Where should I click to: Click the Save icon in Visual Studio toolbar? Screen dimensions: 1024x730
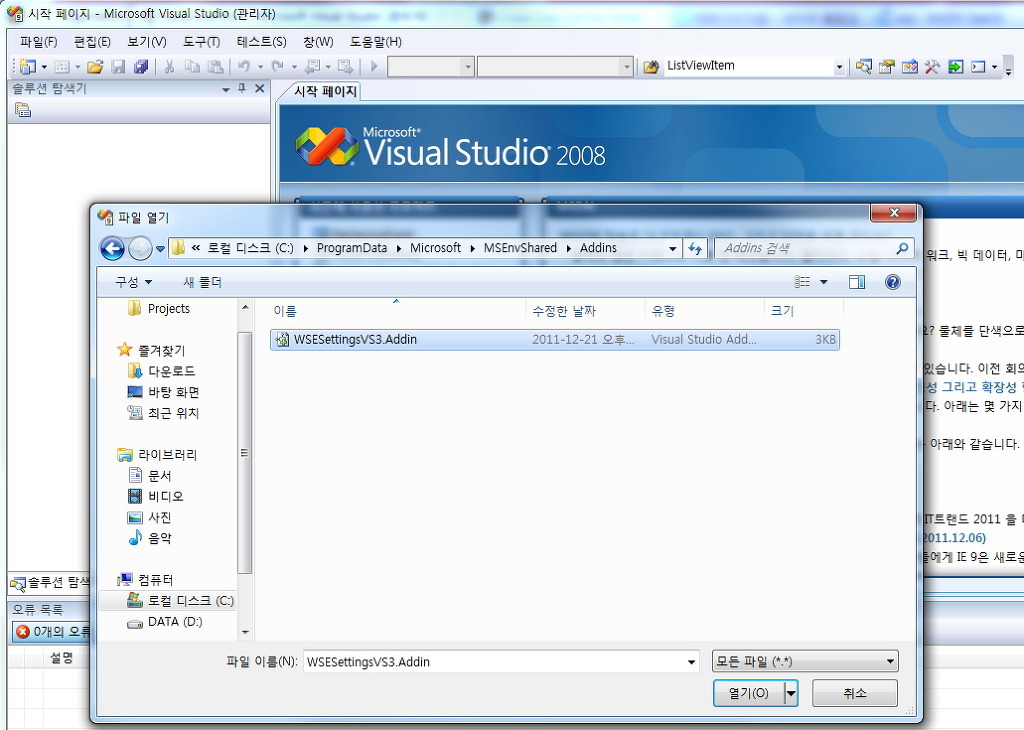click(118, 66)
